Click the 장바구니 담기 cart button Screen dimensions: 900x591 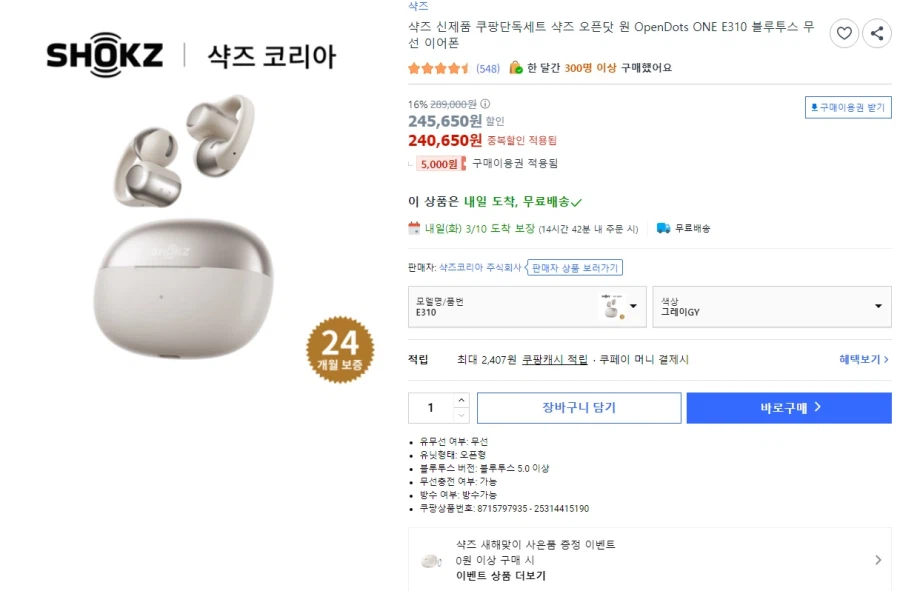point(578,407)
